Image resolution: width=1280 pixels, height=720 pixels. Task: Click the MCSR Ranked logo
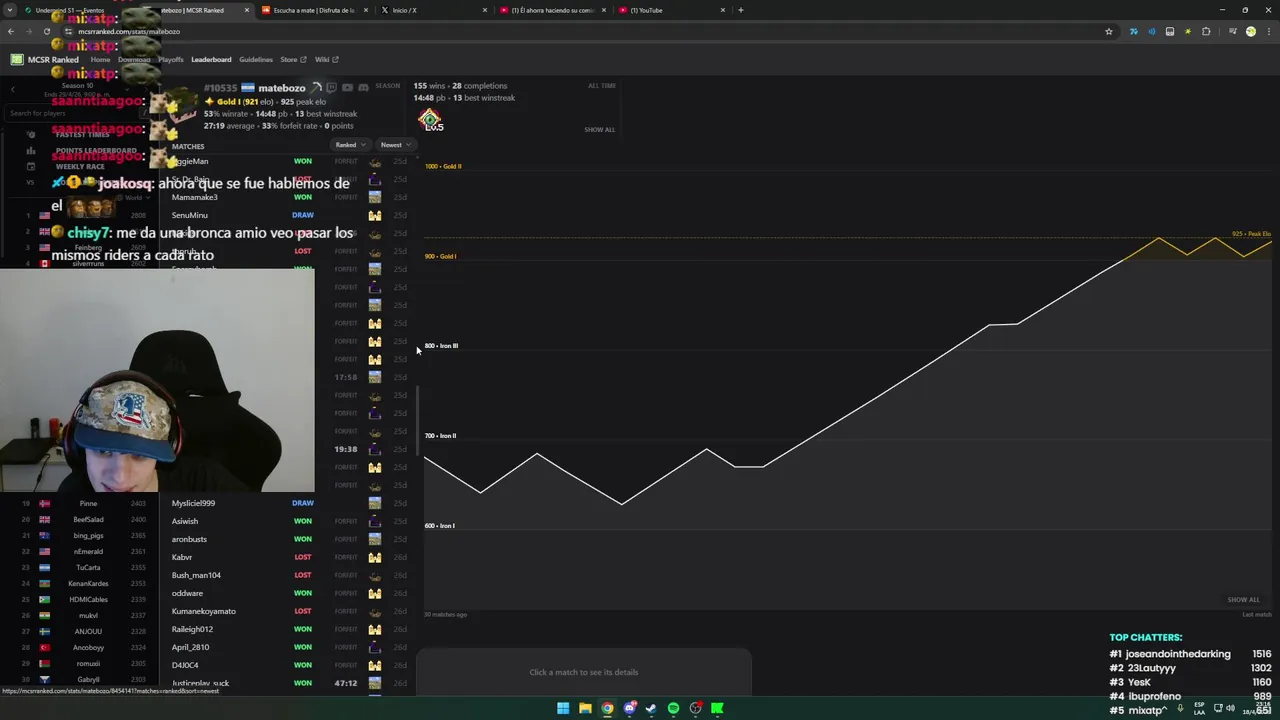click(45, 59)
